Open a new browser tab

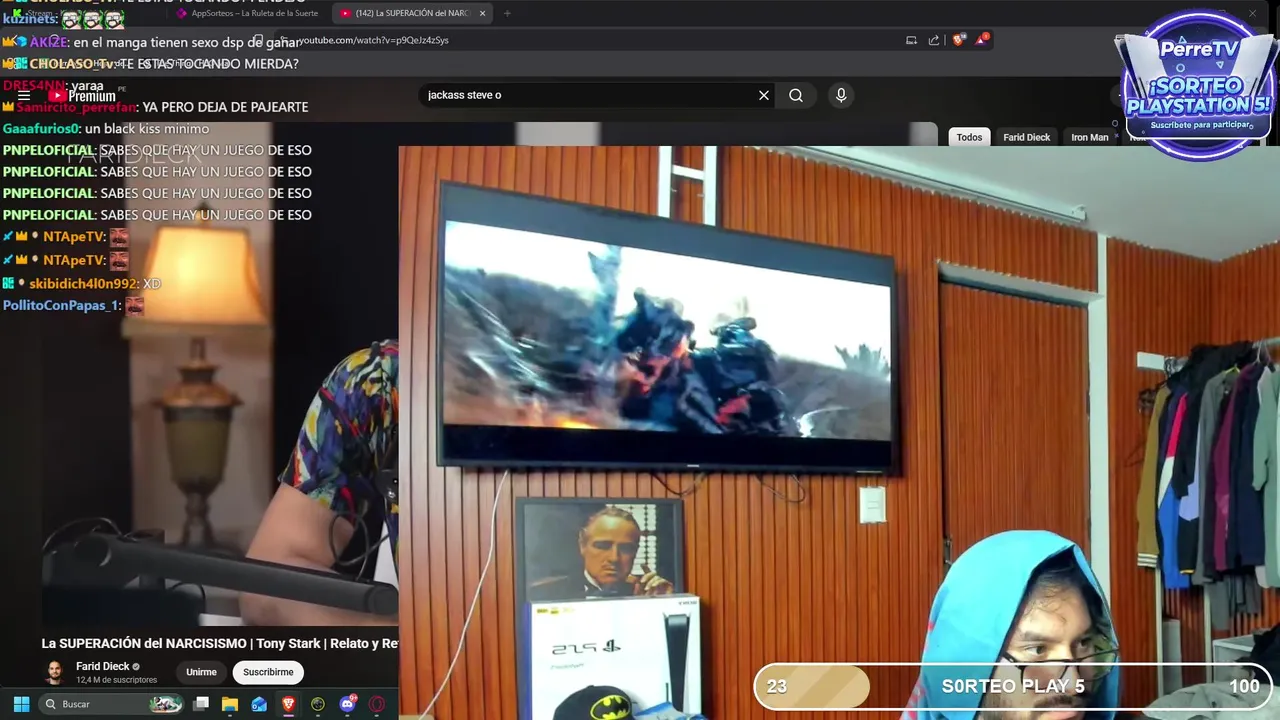coord(507,13)
